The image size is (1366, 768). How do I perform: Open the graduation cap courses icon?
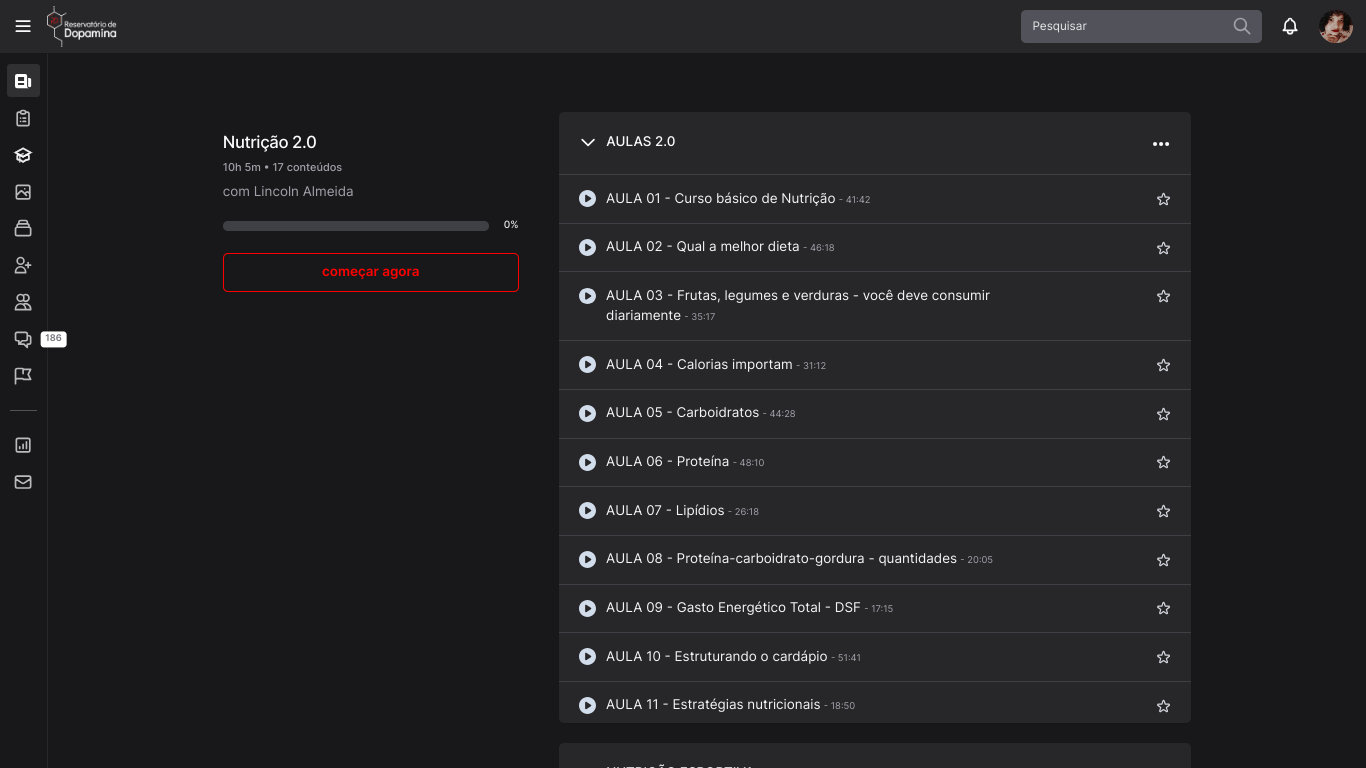click(23, 155)
